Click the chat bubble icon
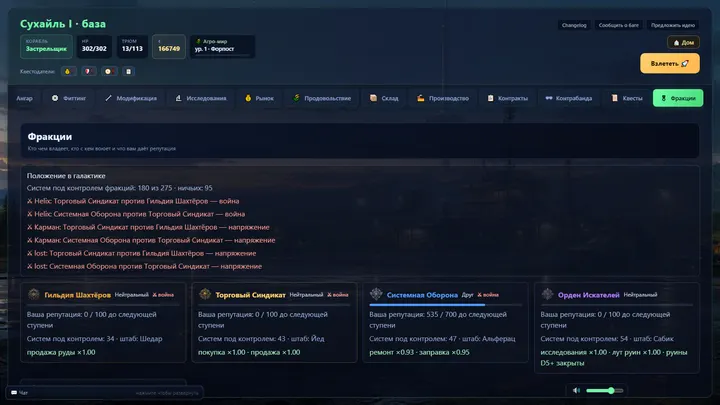 point(14,393)
